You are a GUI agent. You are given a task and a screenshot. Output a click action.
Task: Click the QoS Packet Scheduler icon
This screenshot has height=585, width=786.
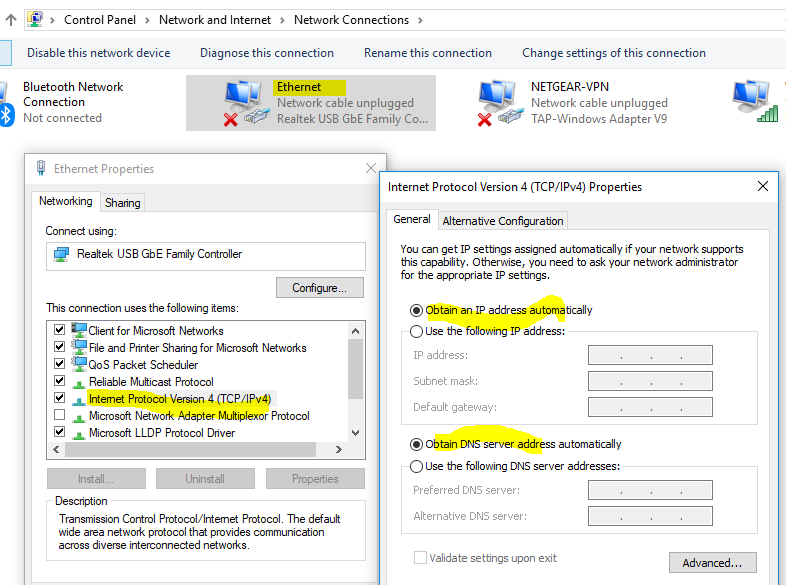click(x=79, y=364)
